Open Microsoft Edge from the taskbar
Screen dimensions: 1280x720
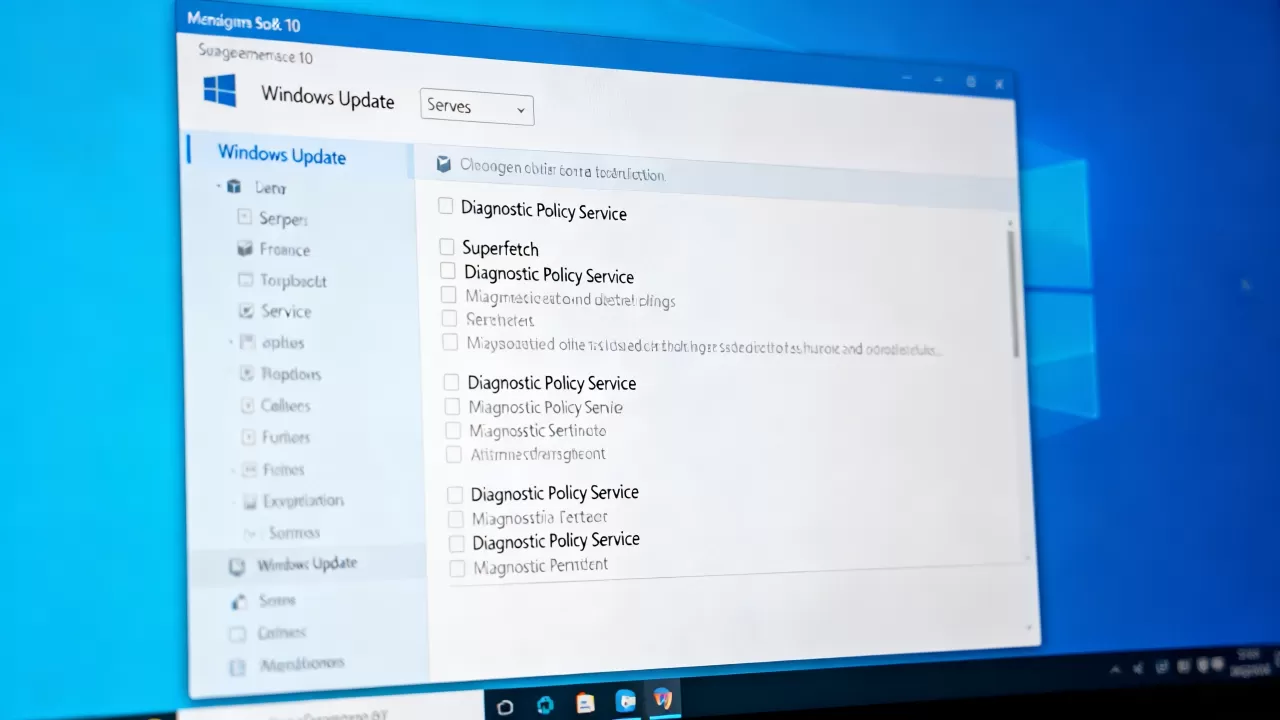point(545,705)
